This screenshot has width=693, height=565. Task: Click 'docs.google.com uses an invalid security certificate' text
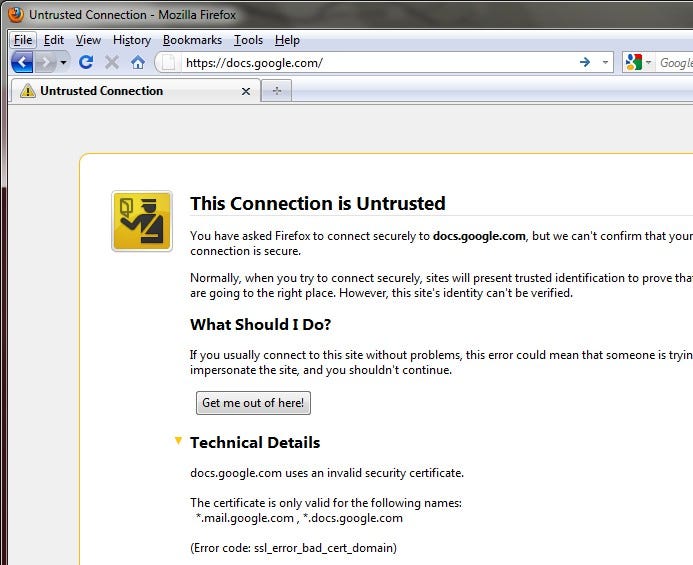pos(327,473)
